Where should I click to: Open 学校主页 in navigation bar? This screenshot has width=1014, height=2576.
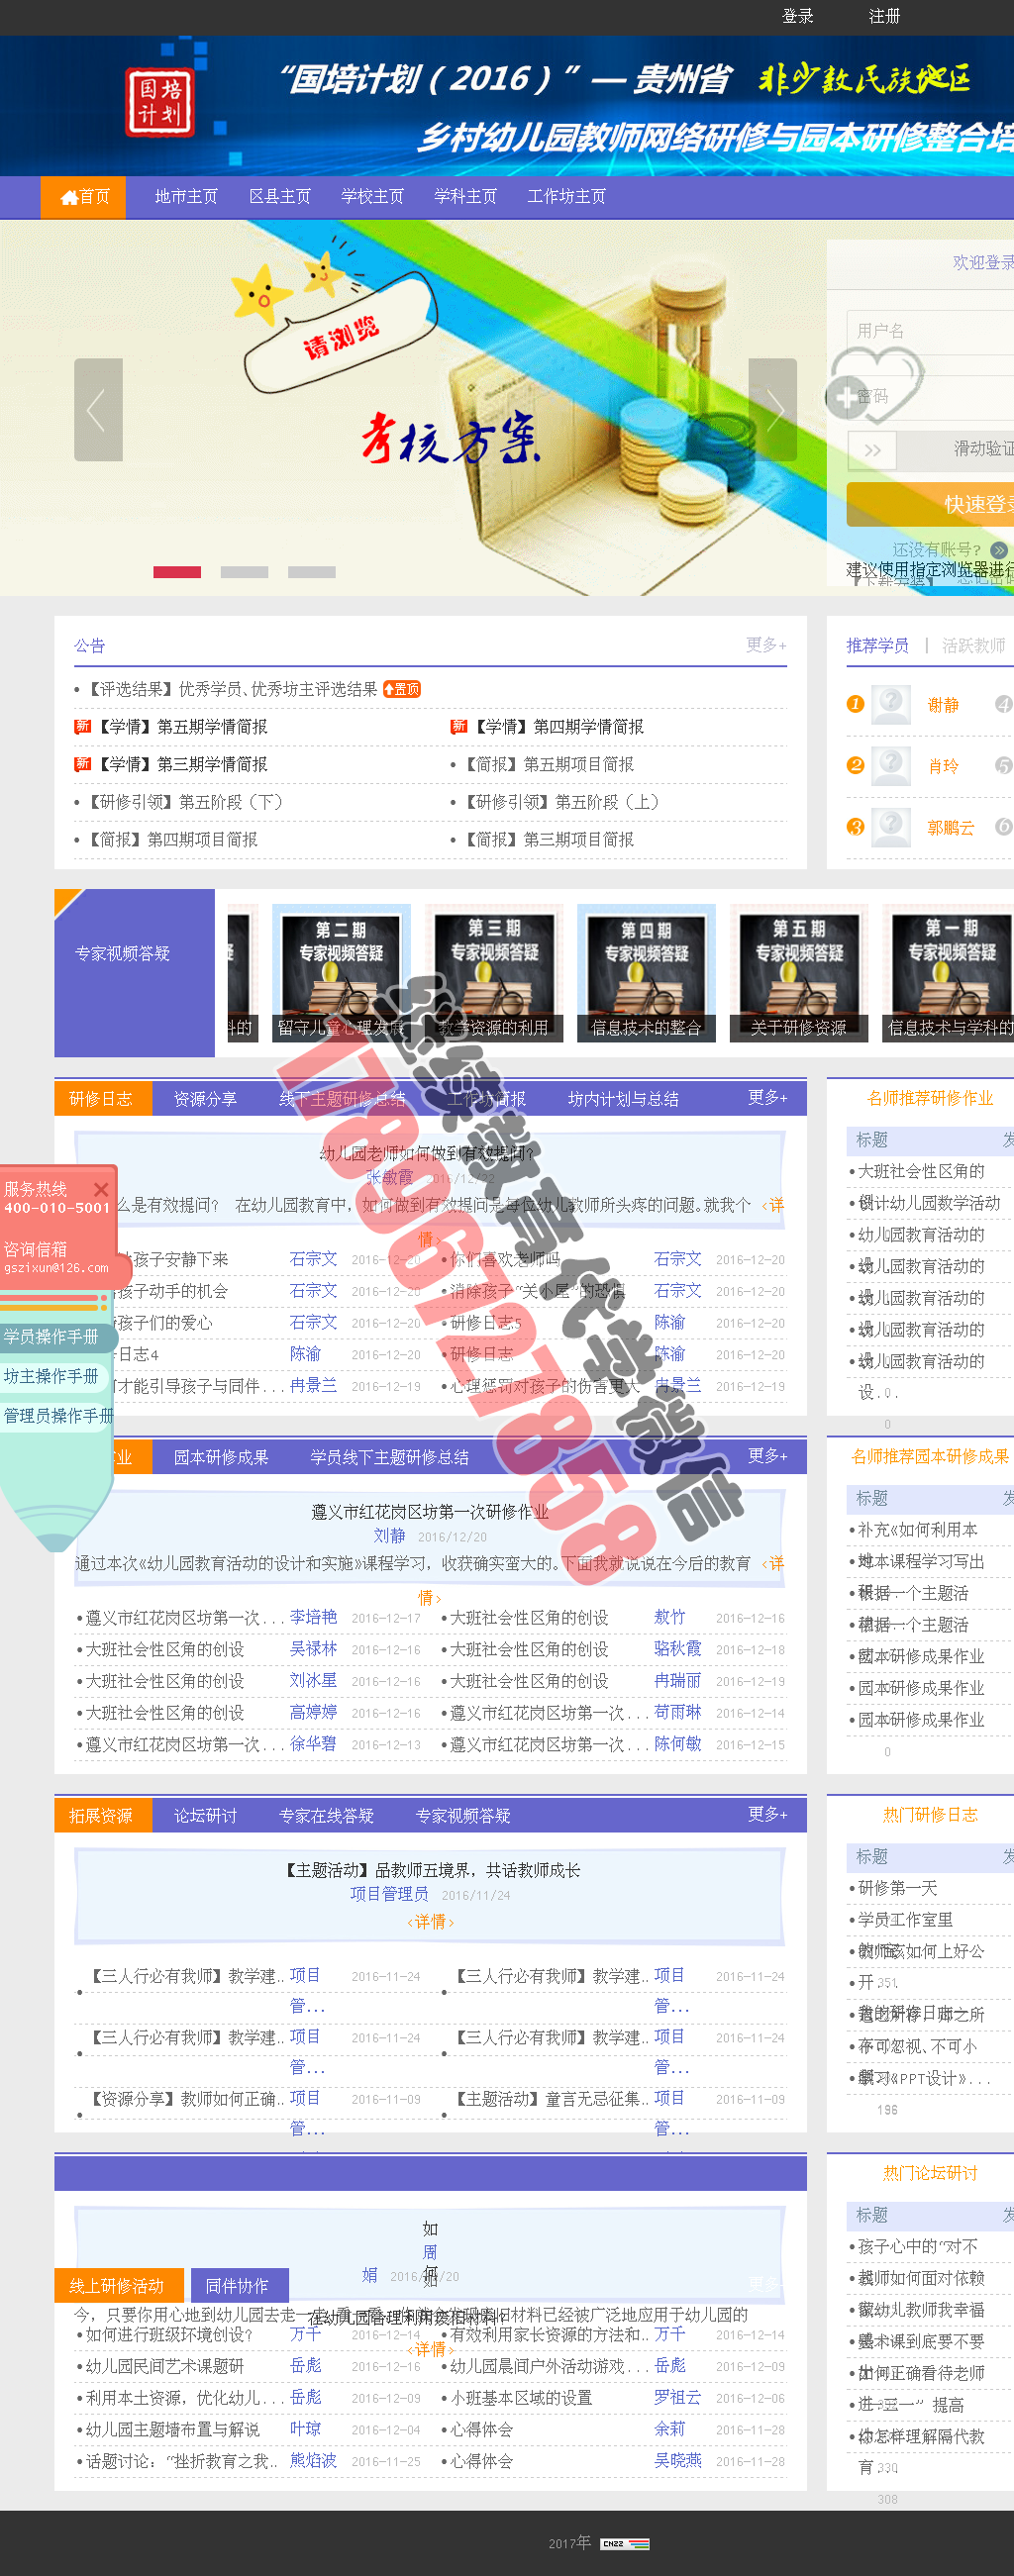372,197
